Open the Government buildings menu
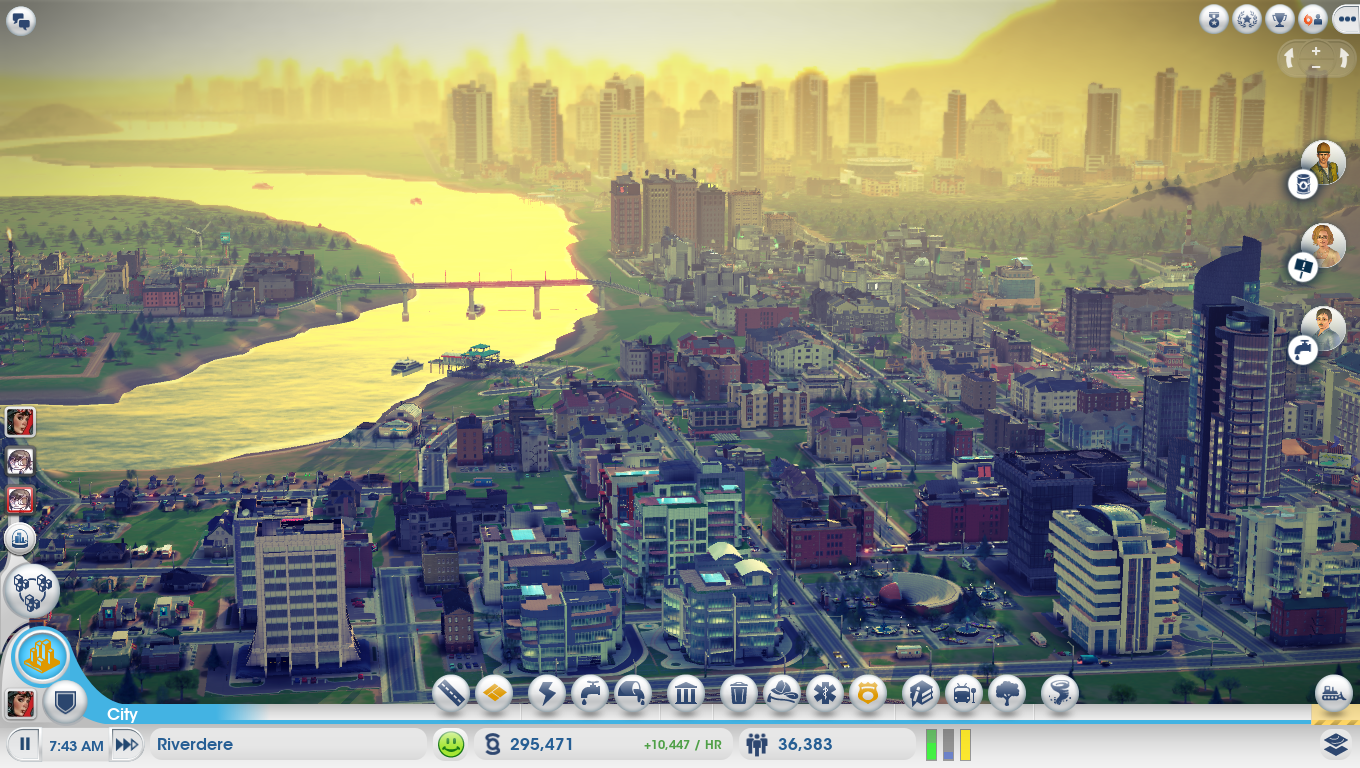Screen dimensions: 1360x768 (x=685, y=692)
